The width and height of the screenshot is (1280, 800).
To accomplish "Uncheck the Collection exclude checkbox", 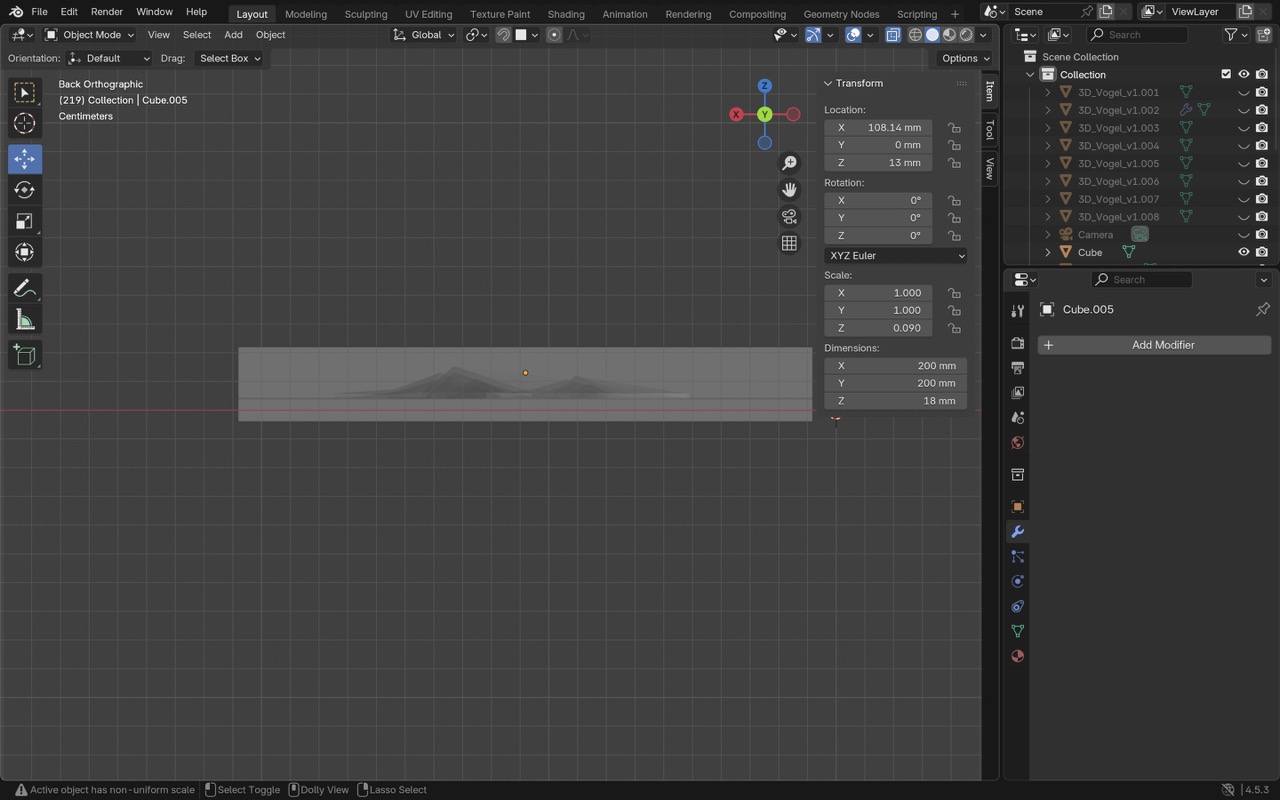I will 1226,74.
